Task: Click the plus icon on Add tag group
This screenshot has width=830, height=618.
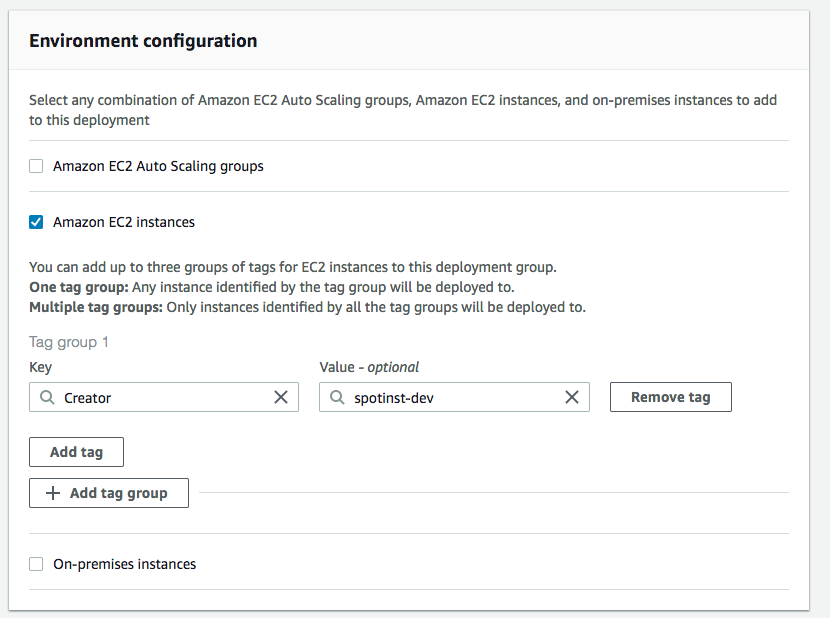Action: 54,493
